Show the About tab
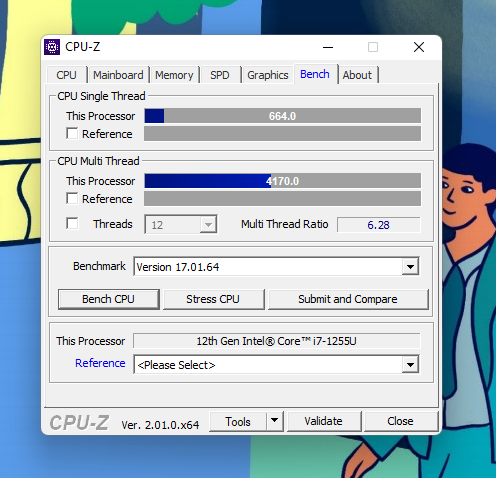 click(x=357, y=75)
